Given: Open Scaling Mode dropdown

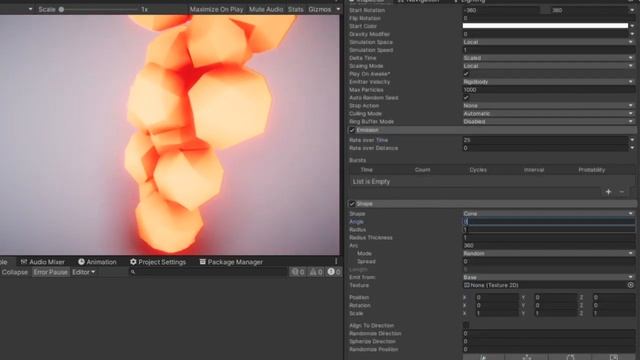Looking at the screenshot, I should point(549,66).
